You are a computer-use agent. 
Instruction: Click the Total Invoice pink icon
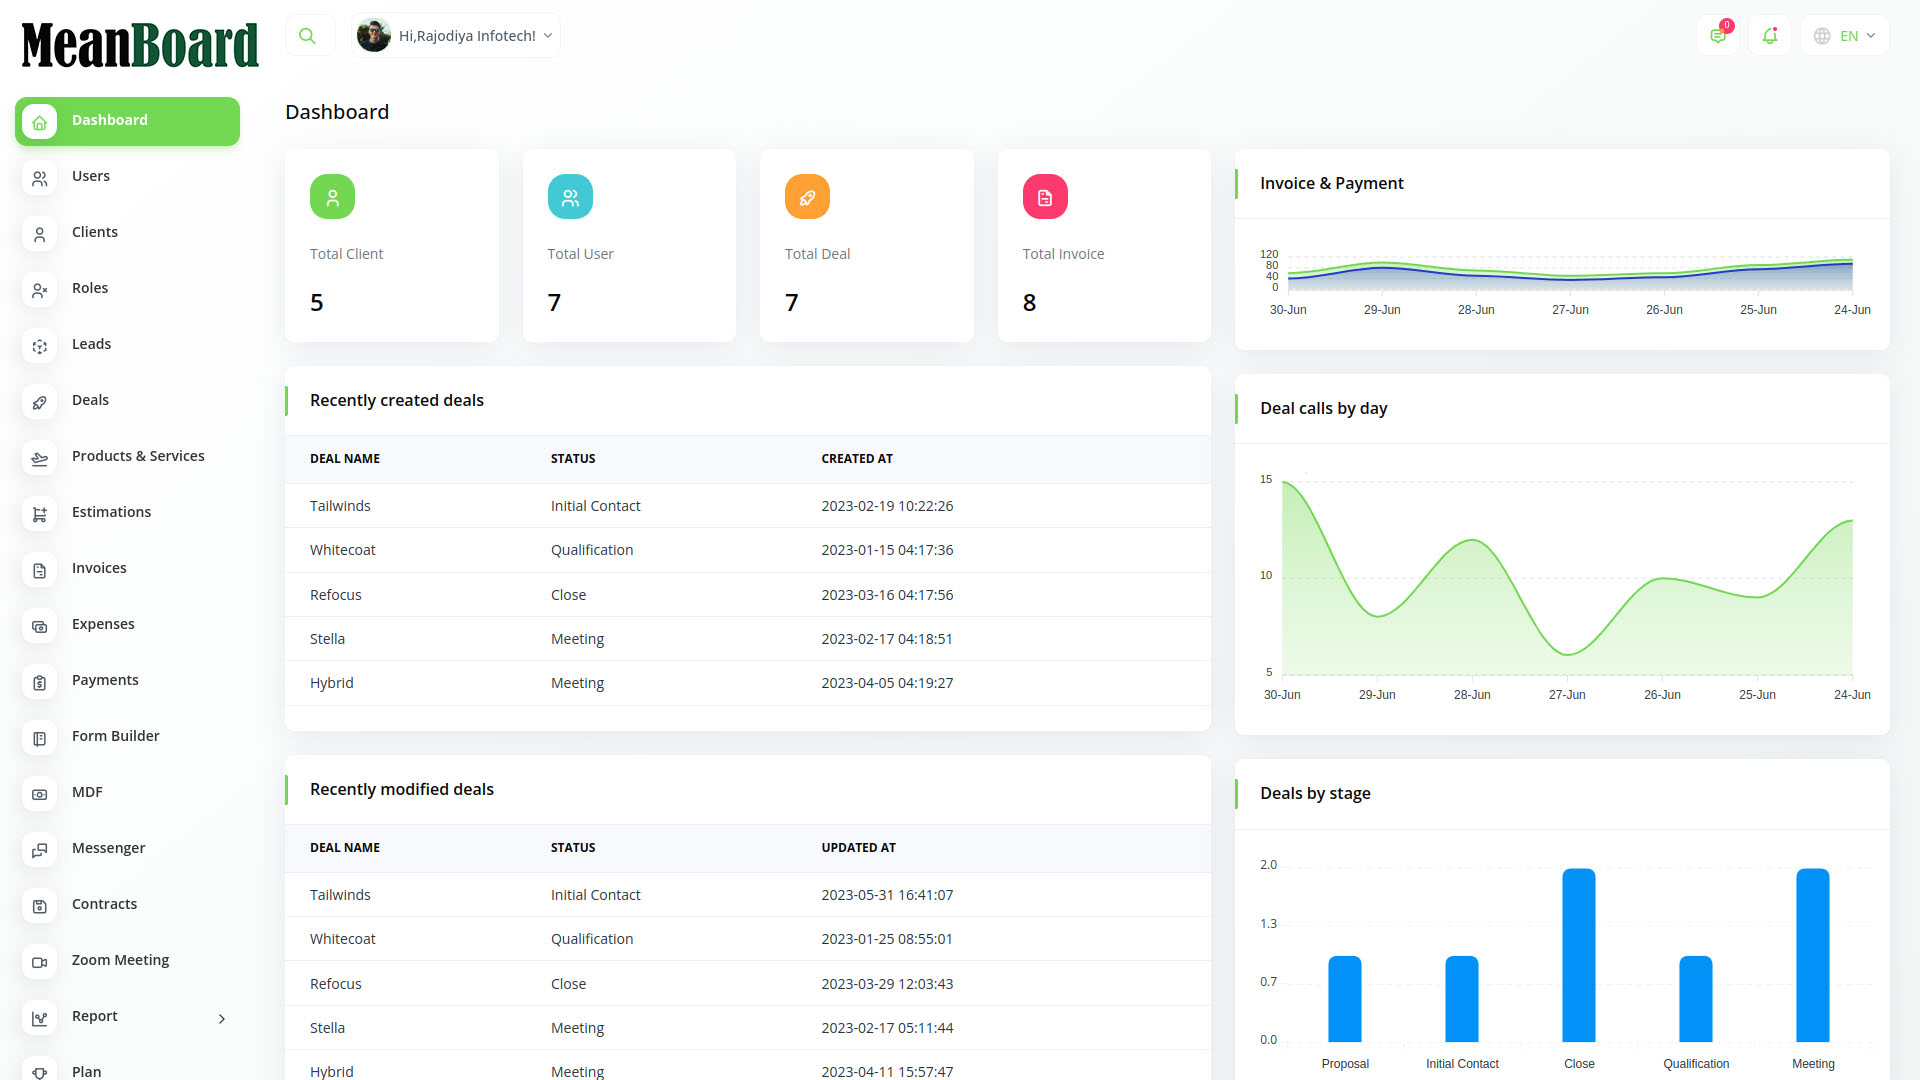[1044, 197]
